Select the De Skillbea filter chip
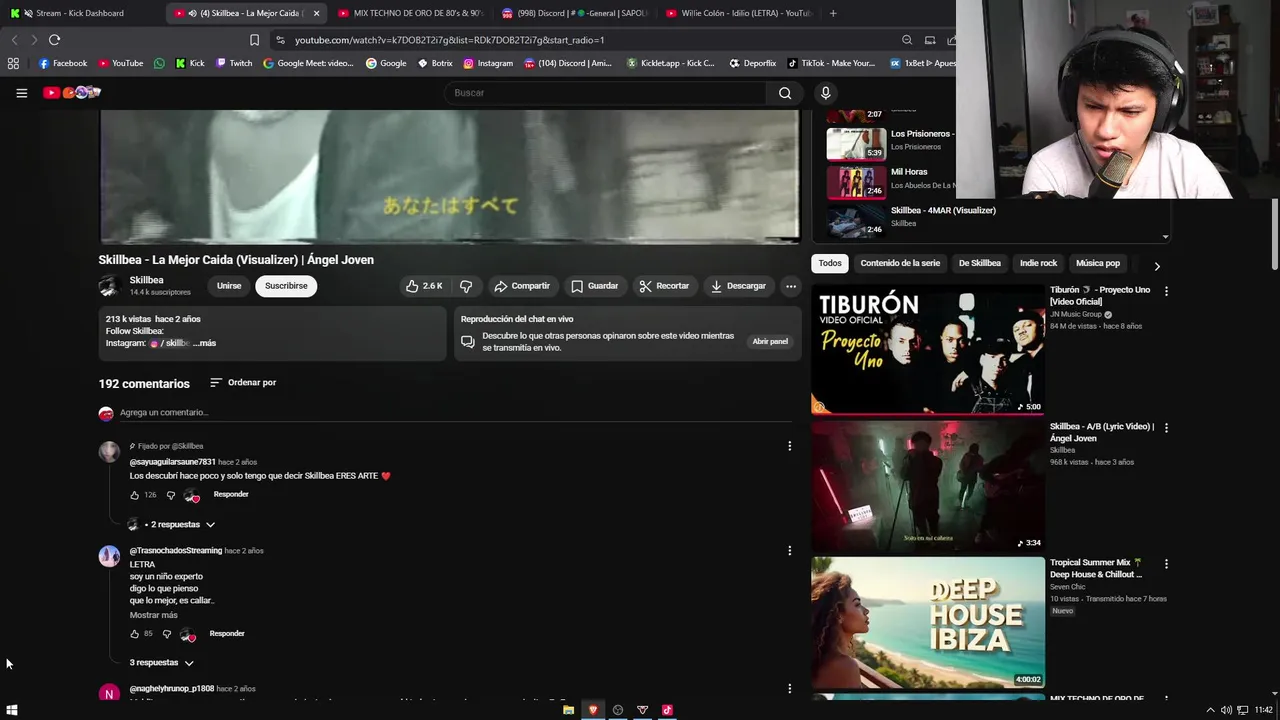 [x=980, y=263]
